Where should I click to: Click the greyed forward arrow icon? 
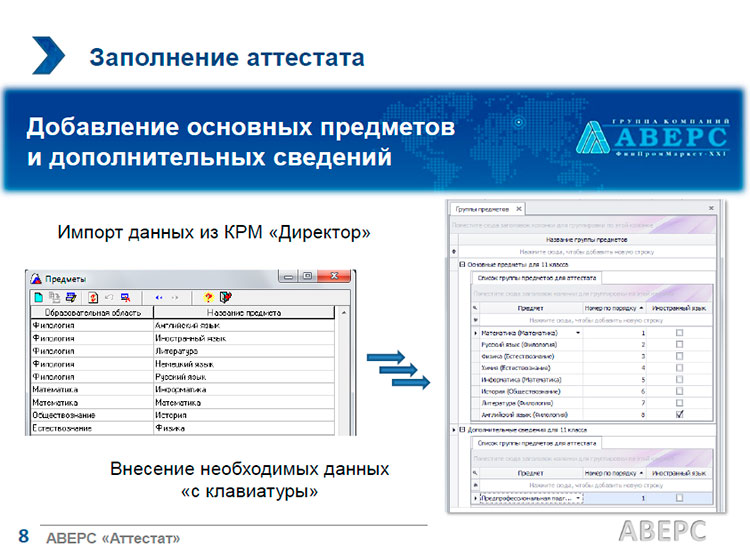click(175, 298)
